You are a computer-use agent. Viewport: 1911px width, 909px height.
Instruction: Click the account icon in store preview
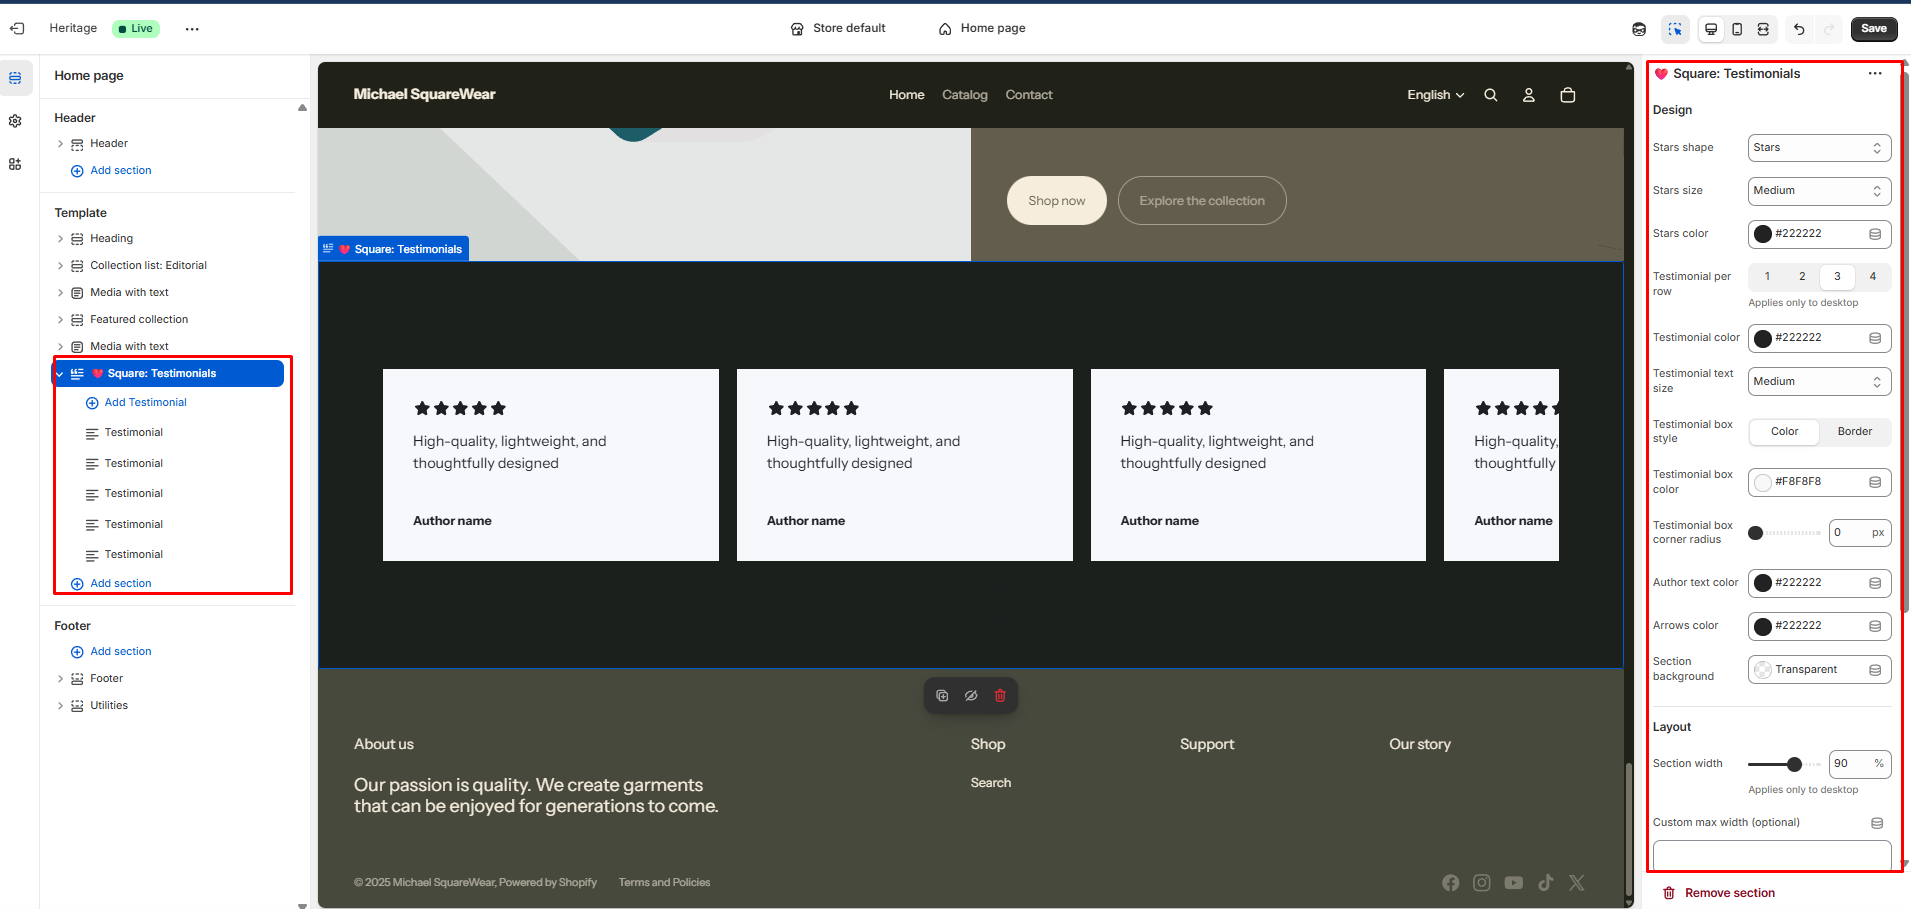tap(1529, 95)
